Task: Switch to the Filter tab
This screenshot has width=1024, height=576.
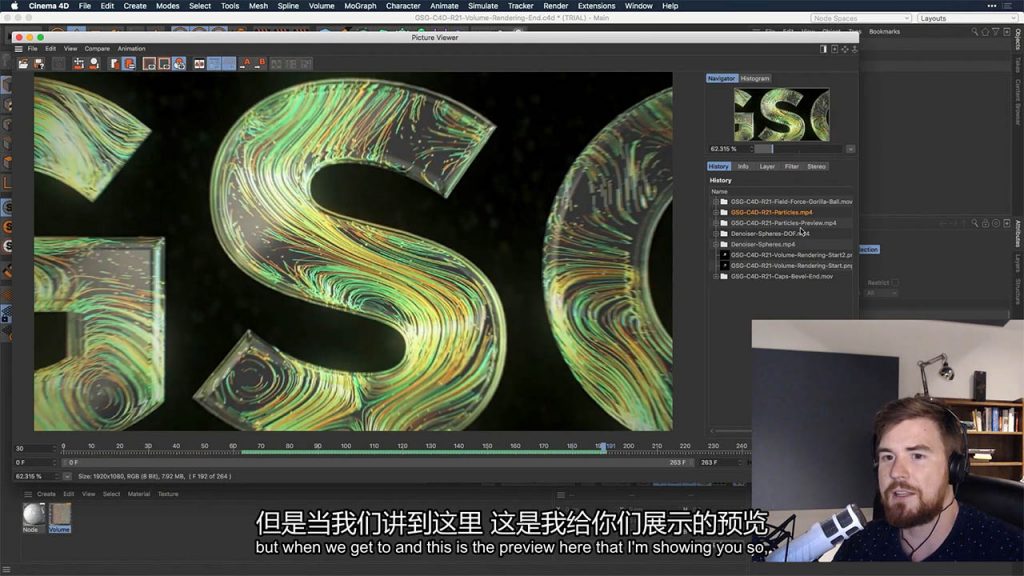Action: coord(792,167)
